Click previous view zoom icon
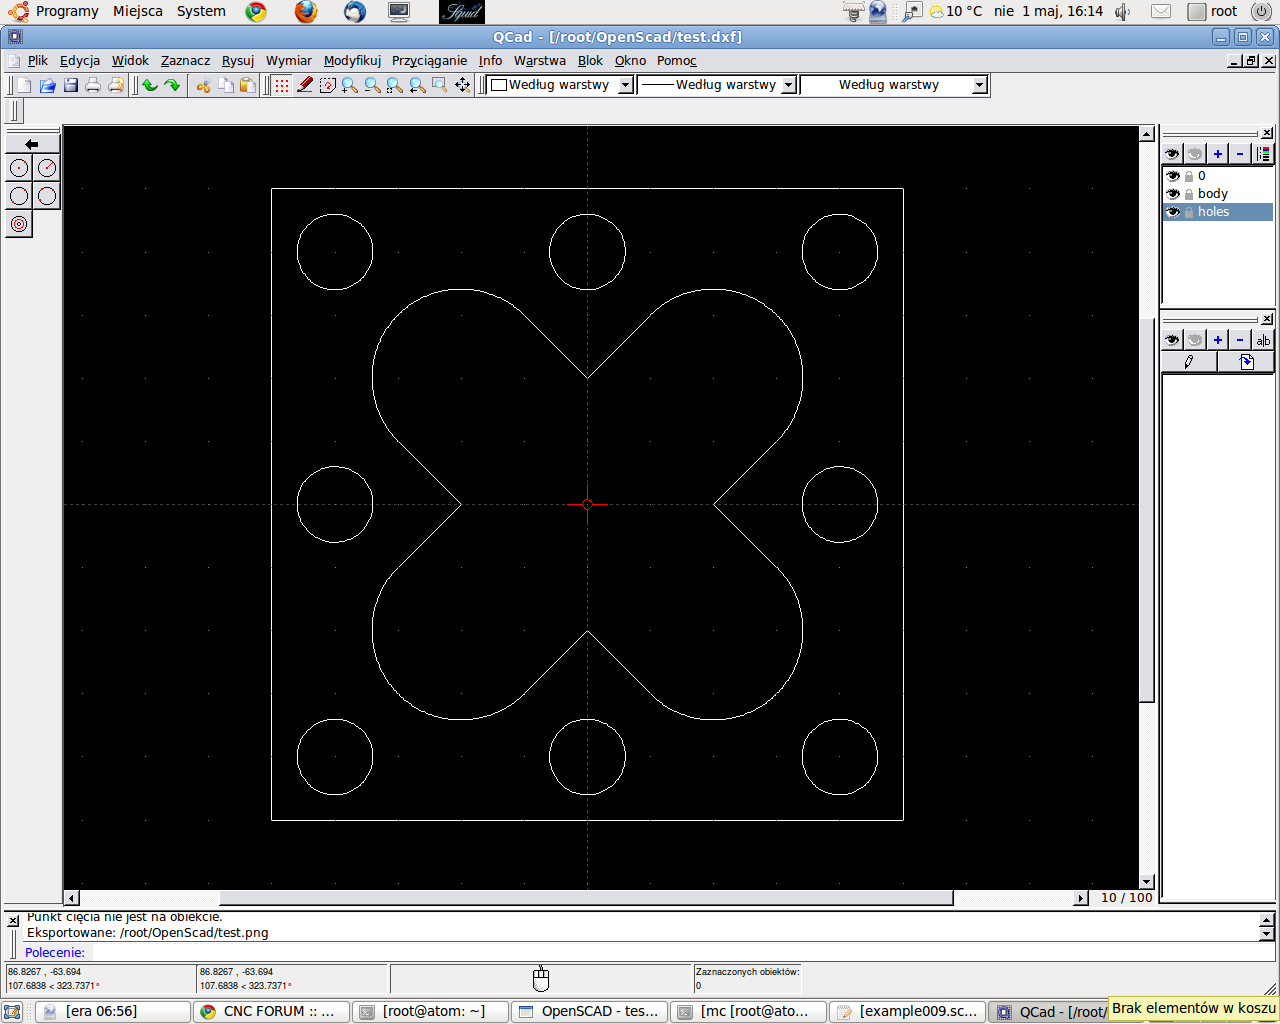The image size is (1280, 1024). [418, 85]
